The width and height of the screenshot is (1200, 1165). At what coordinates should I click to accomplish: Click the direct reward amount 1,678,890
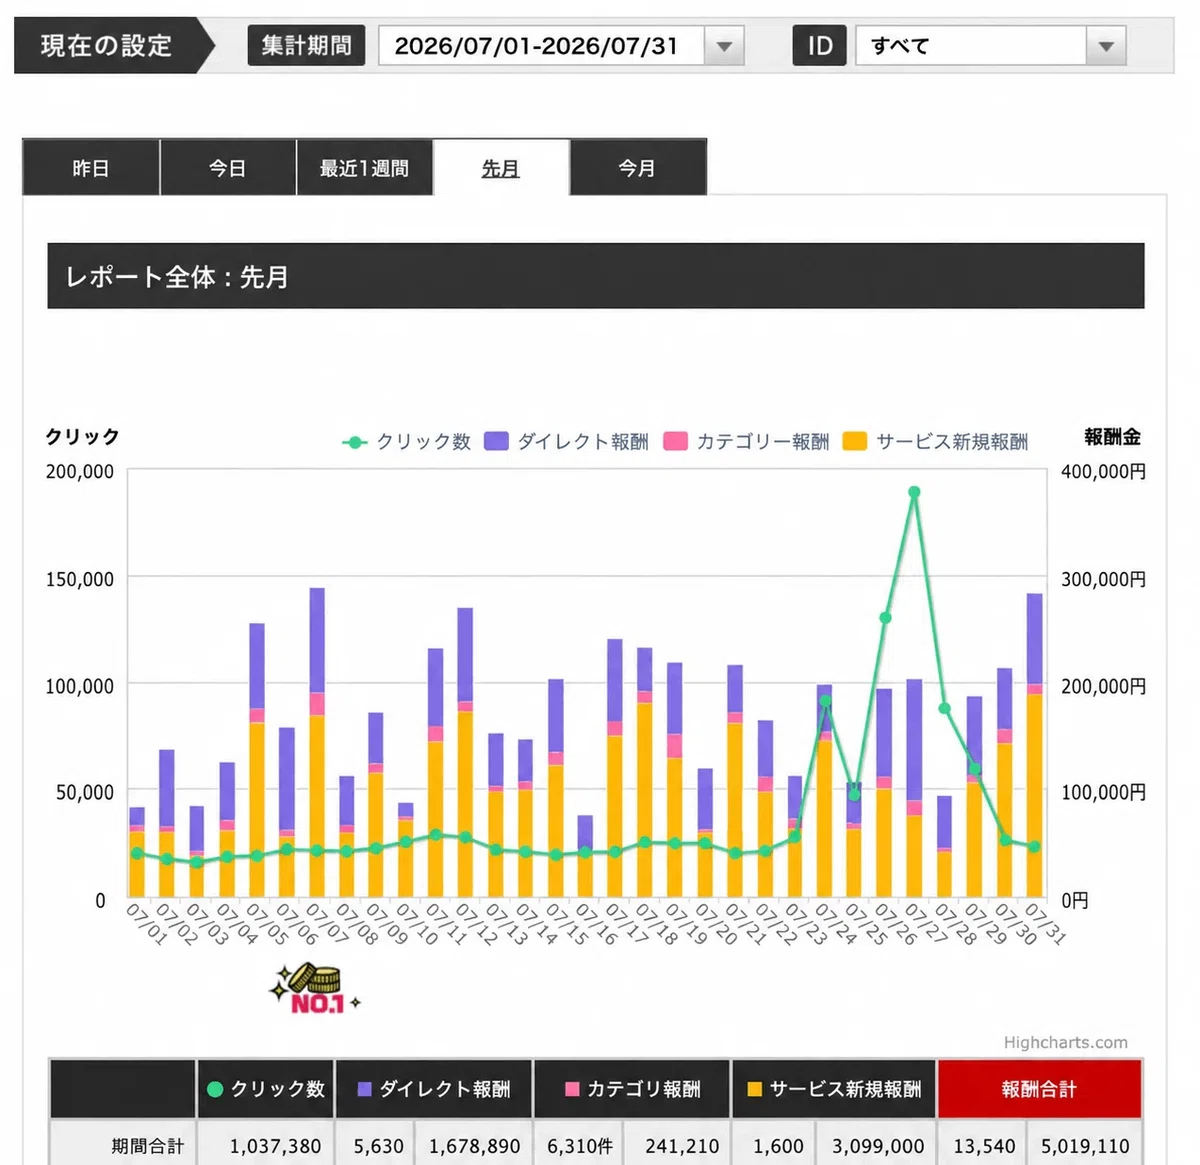pyautogui.click(x=475, y=1146)
